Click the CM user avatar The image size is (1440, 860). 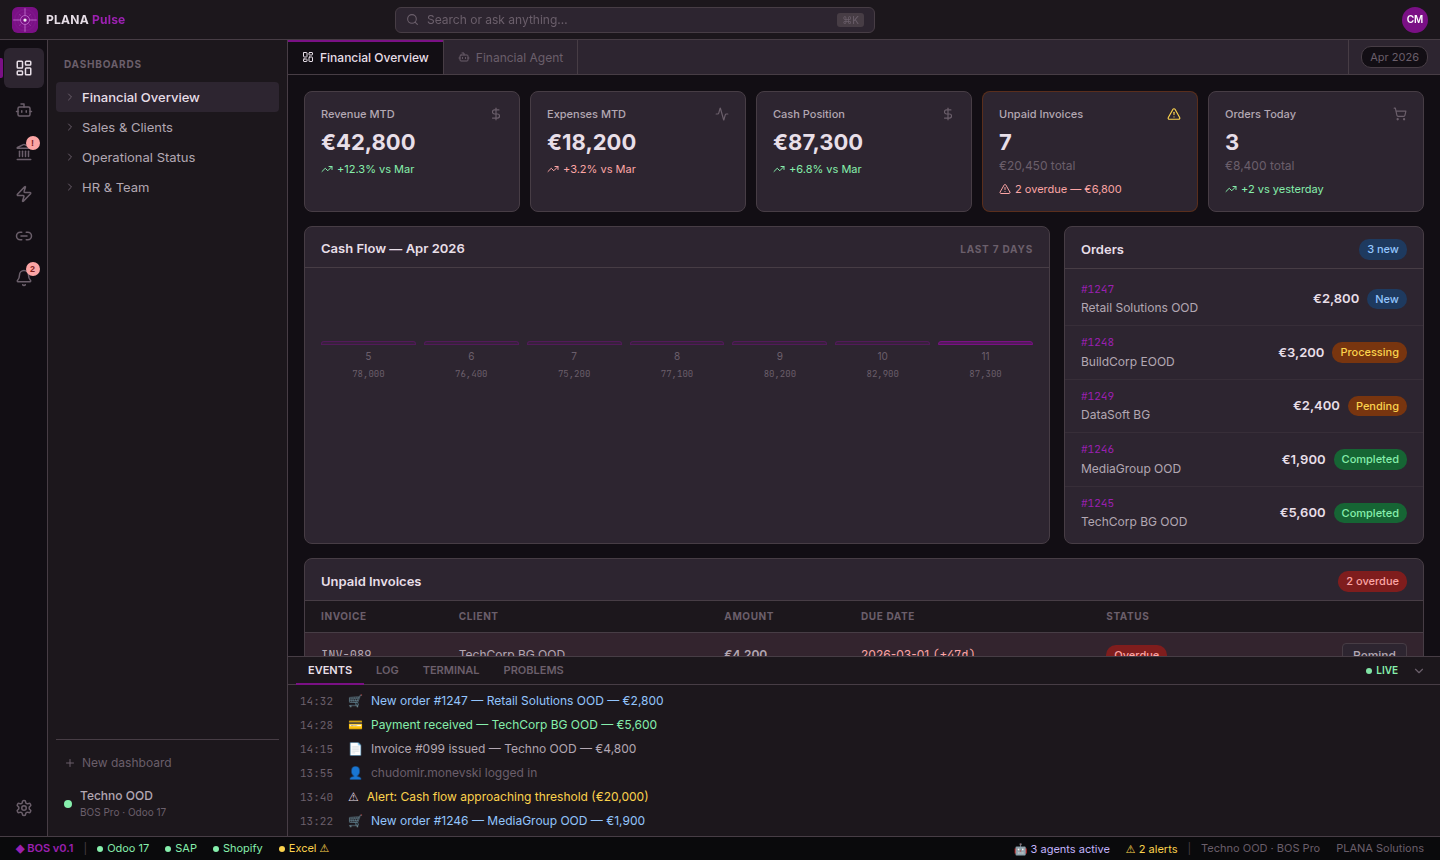[x=1414, y=19]
